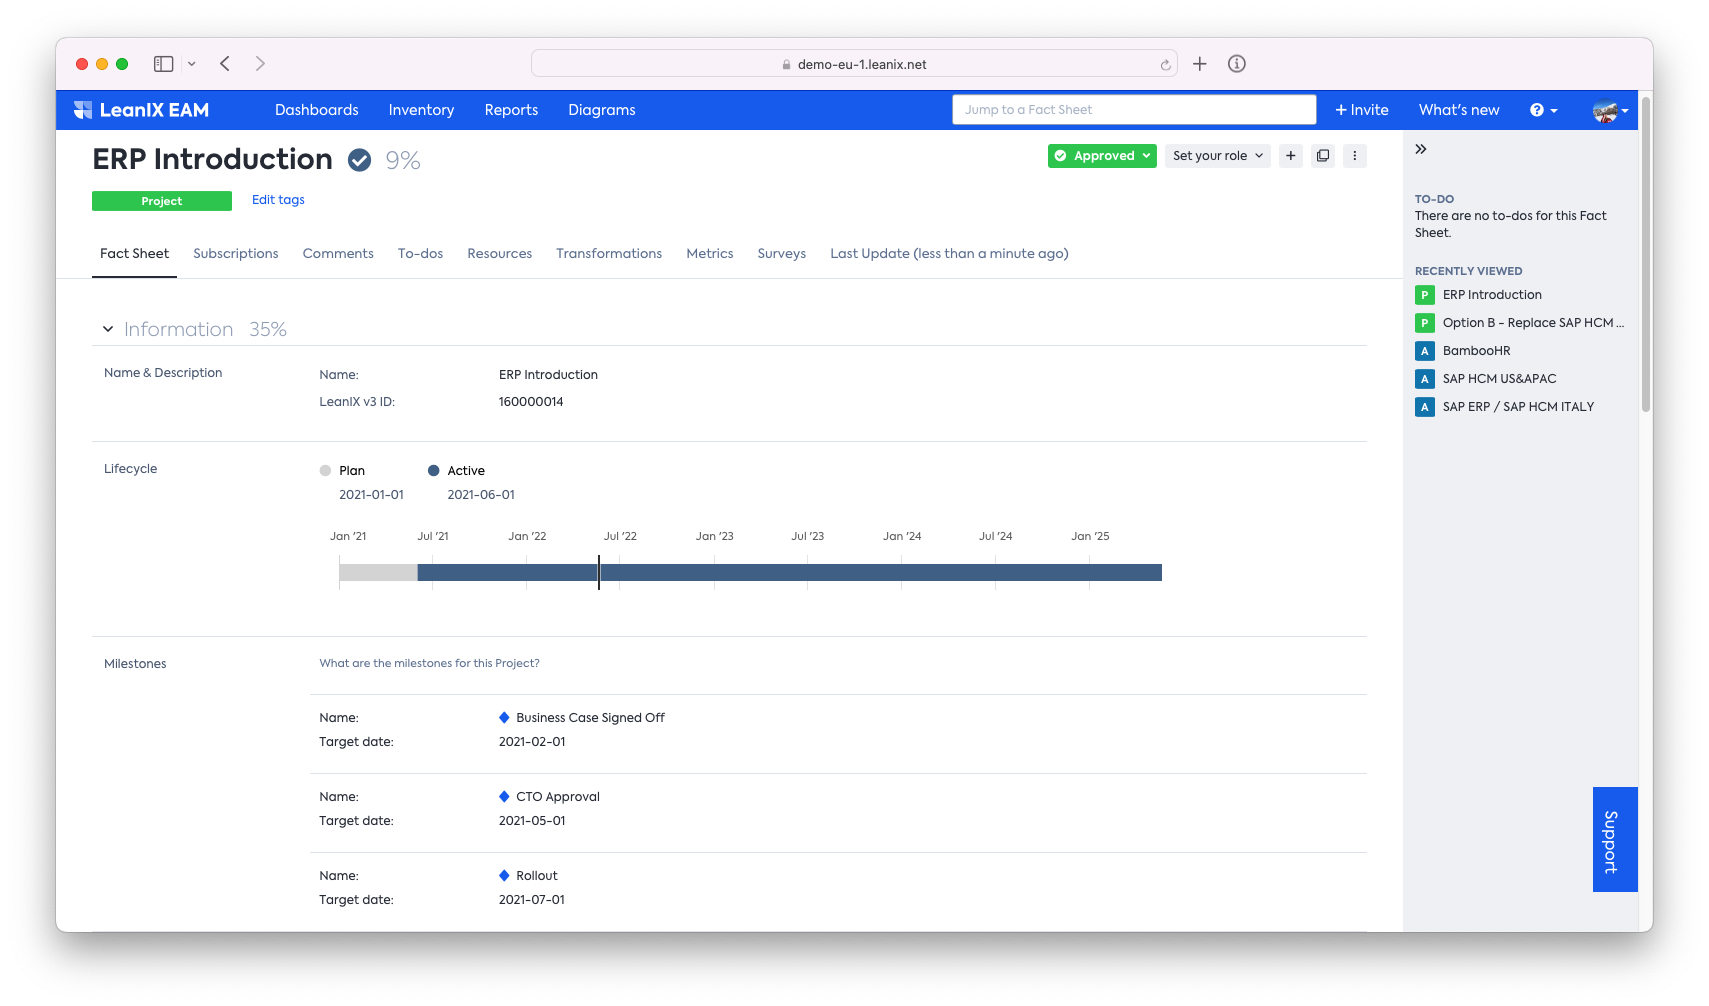Select the Fact Sheet tab
The width and height of the screenshot is (1709, 1006).
tap(134, 254)
